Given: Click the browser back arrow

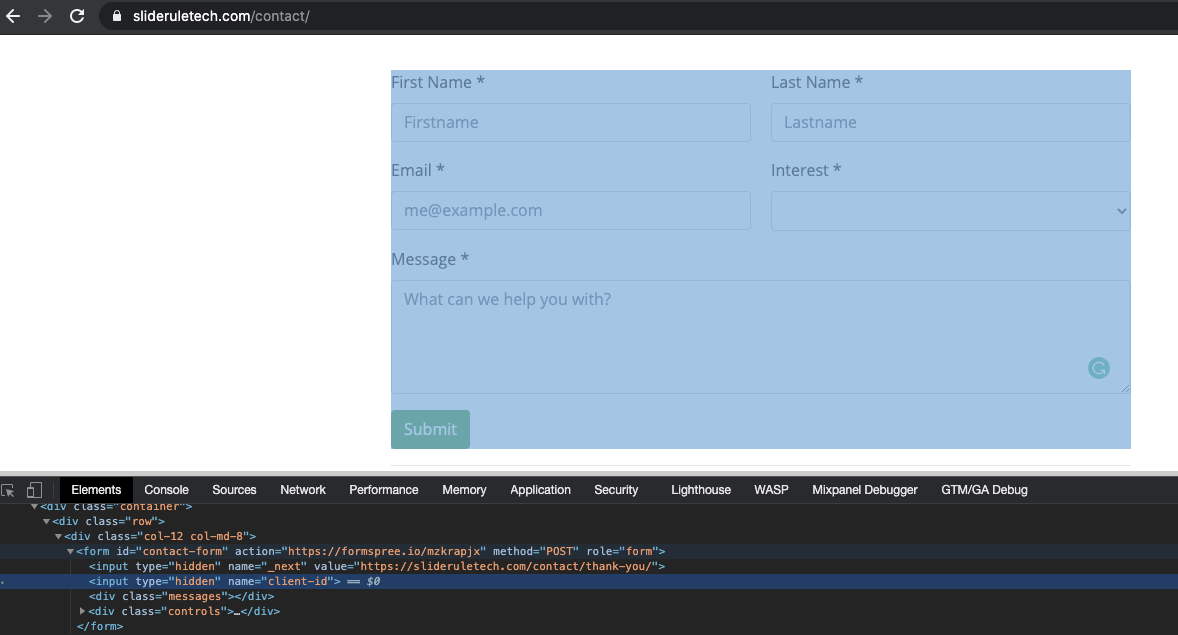Looking at the screenshot, I should tap(13, 16).
